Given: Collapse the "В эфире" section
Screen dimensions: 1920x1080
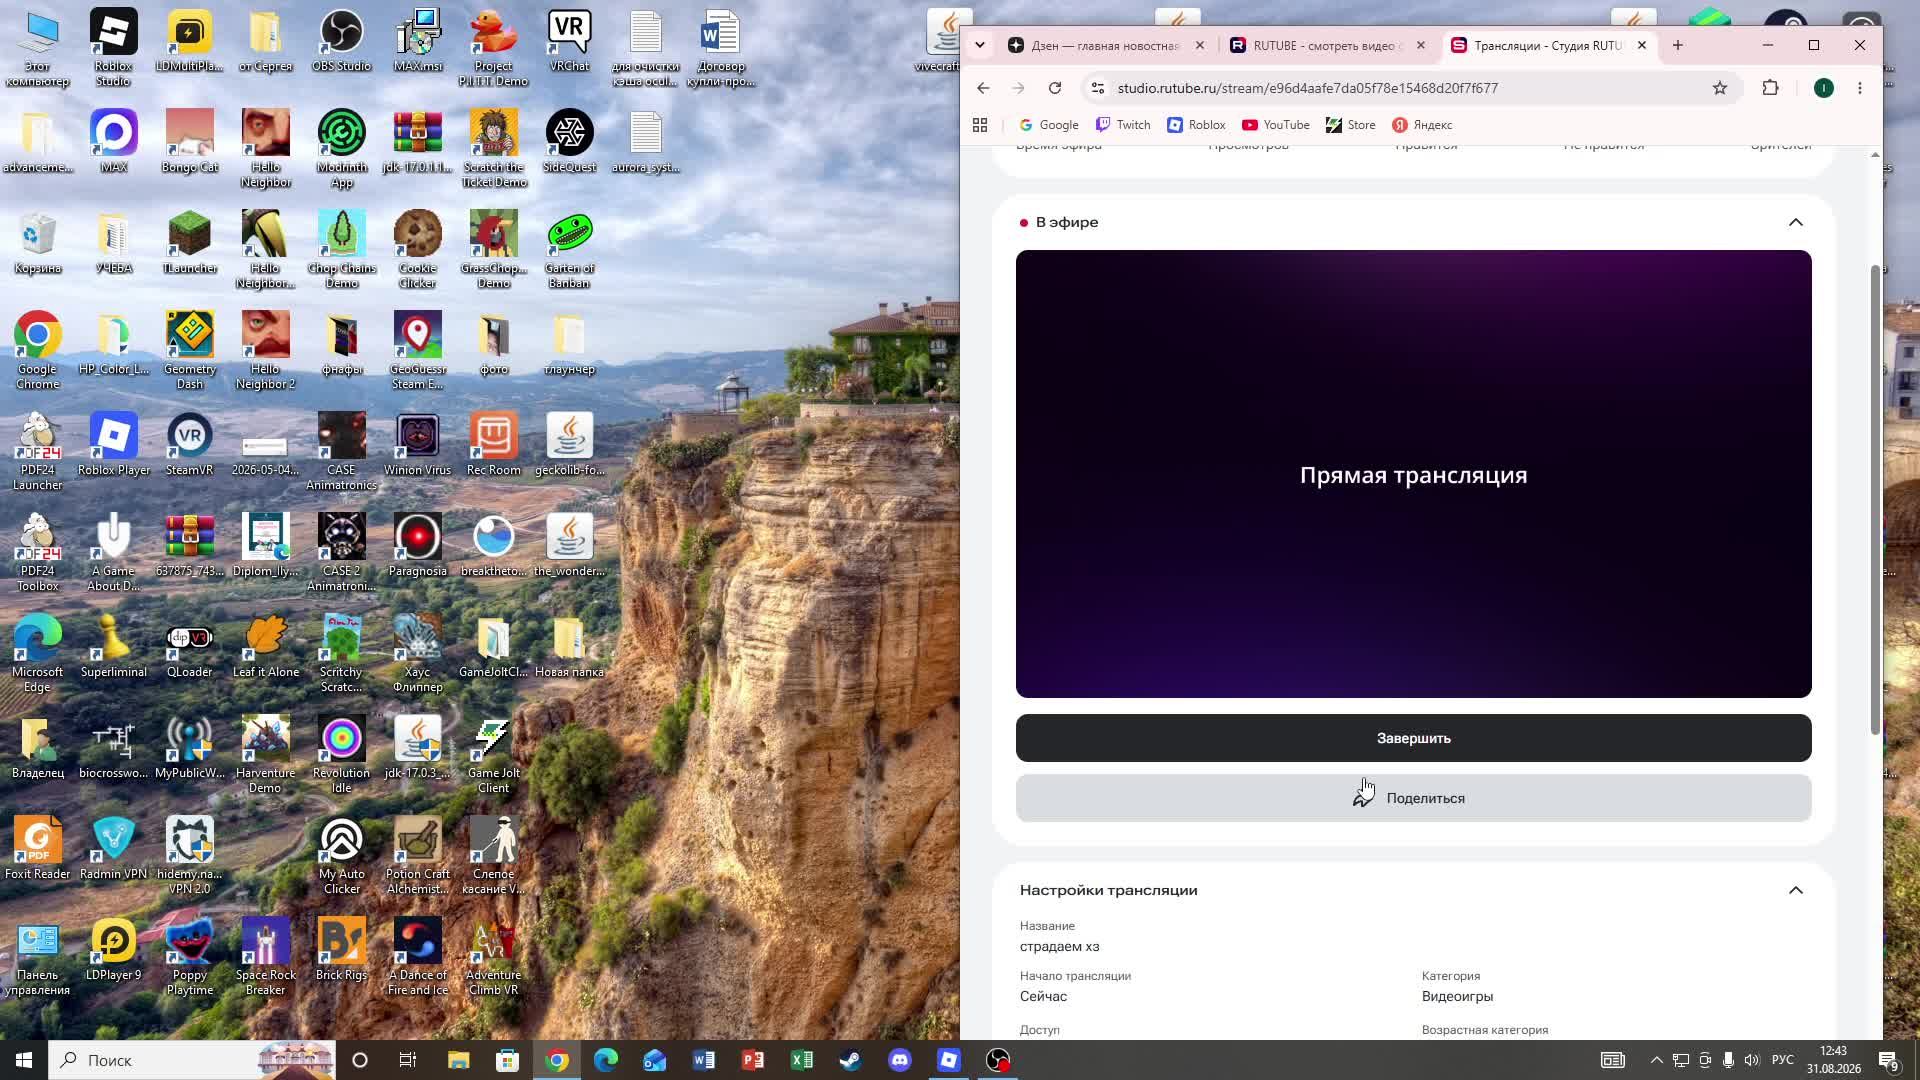Looking at the screenshot, I should 1795,222.
